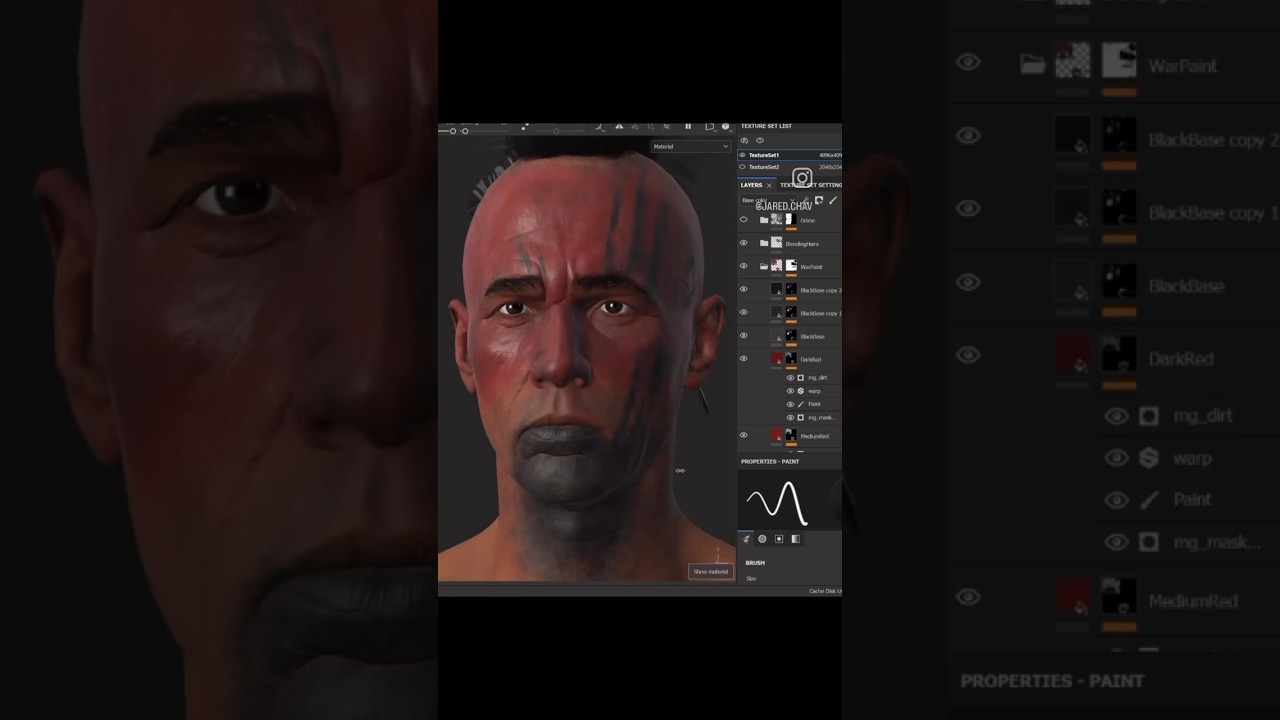This screenshot has width=1280, height=720.
Task: Hide the Grime layer
Action: click(x=743, y=220)
